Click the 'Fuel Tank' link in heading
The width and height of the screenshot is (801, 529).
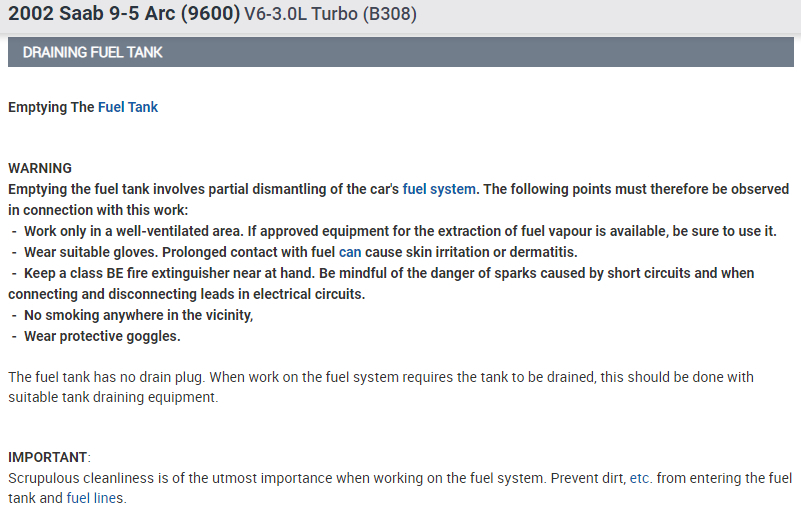coord(128,107)
